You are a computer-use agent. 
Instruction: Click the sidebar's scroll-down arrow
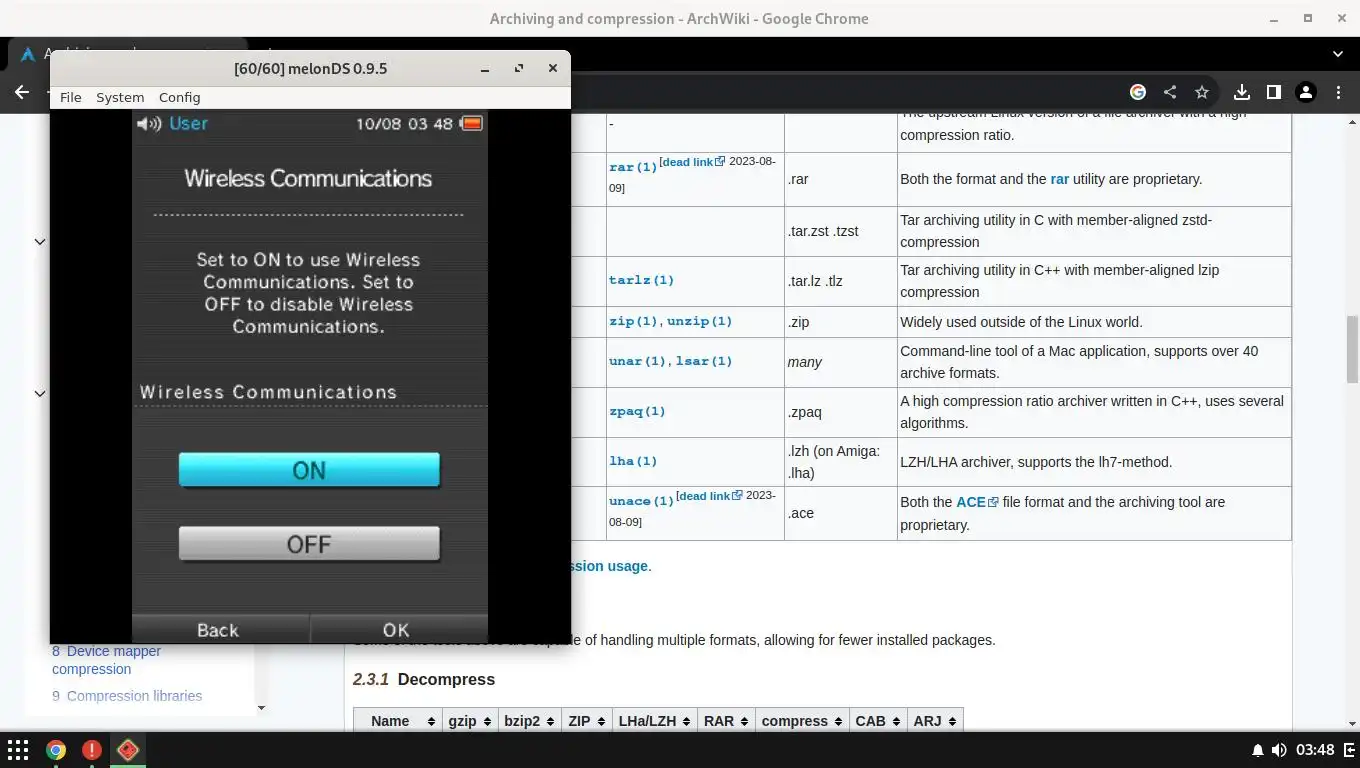point(262,708)
